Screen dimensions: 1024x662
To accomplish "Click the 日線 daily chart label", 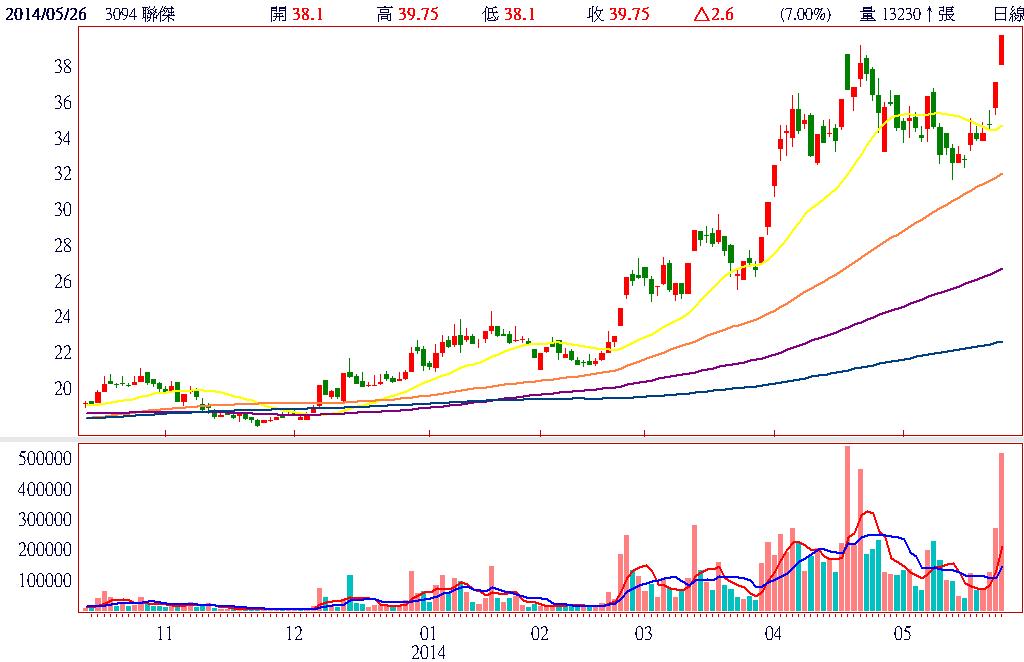I will pos(1007,14).
